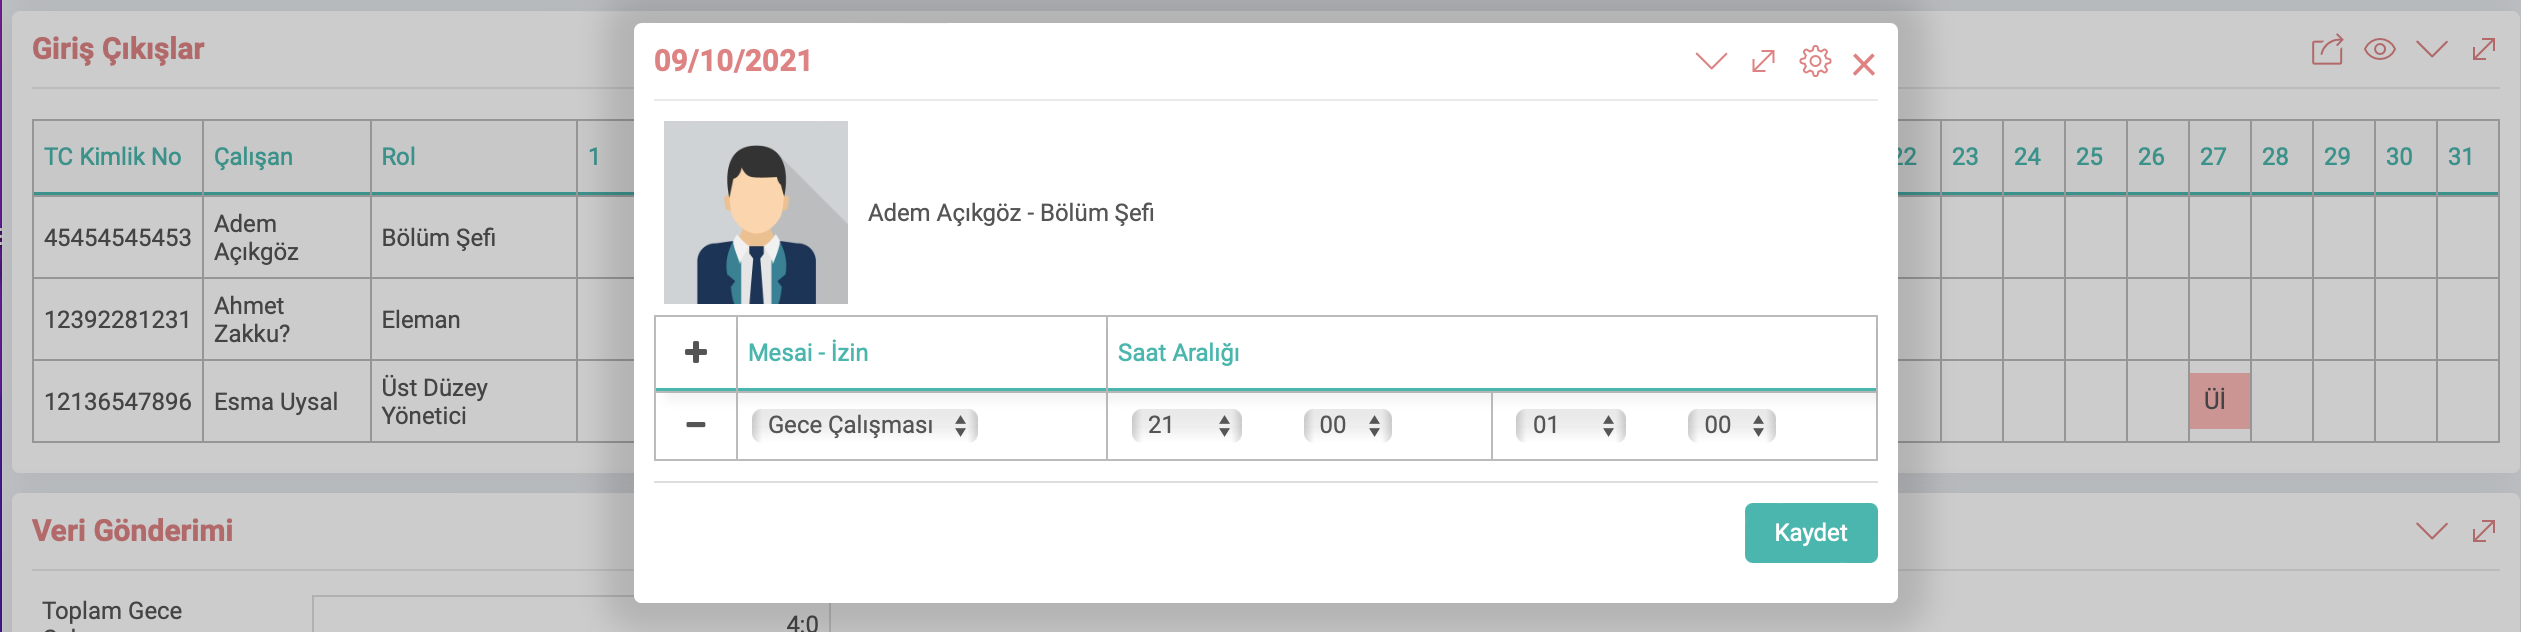This screenshot has width=2521, height=632.
Task: Collapse the dialog using its chevron icon
Action: (1712, 62)
